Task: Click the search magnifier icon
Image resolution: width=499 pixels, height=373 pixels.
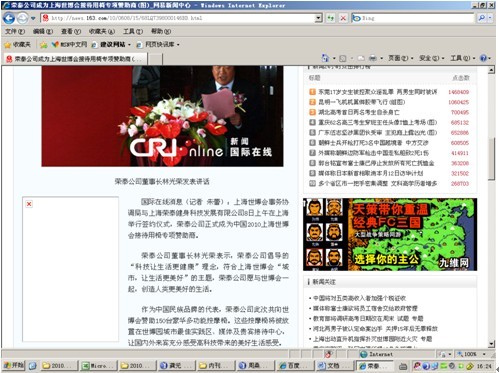Action: [x=481, y=18]
